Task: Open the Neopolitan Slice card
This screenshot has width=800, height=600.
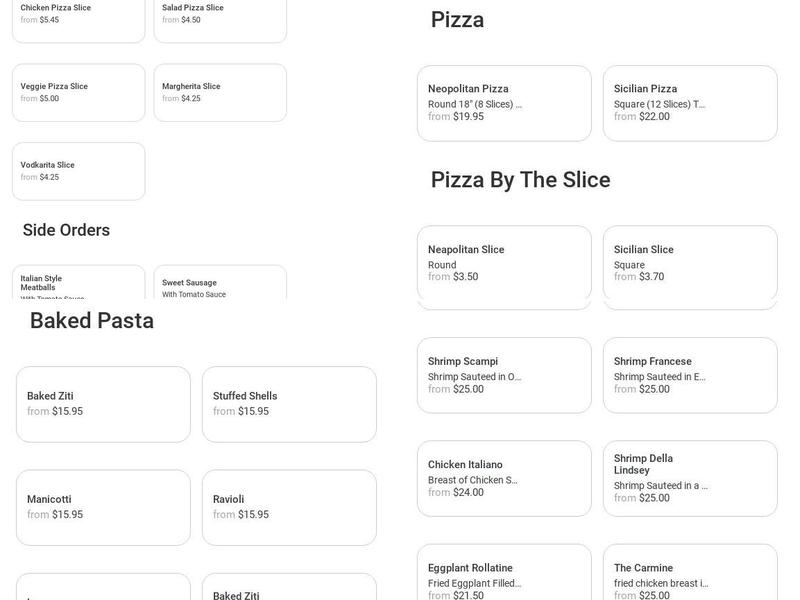Action: (x=503, y=266)
